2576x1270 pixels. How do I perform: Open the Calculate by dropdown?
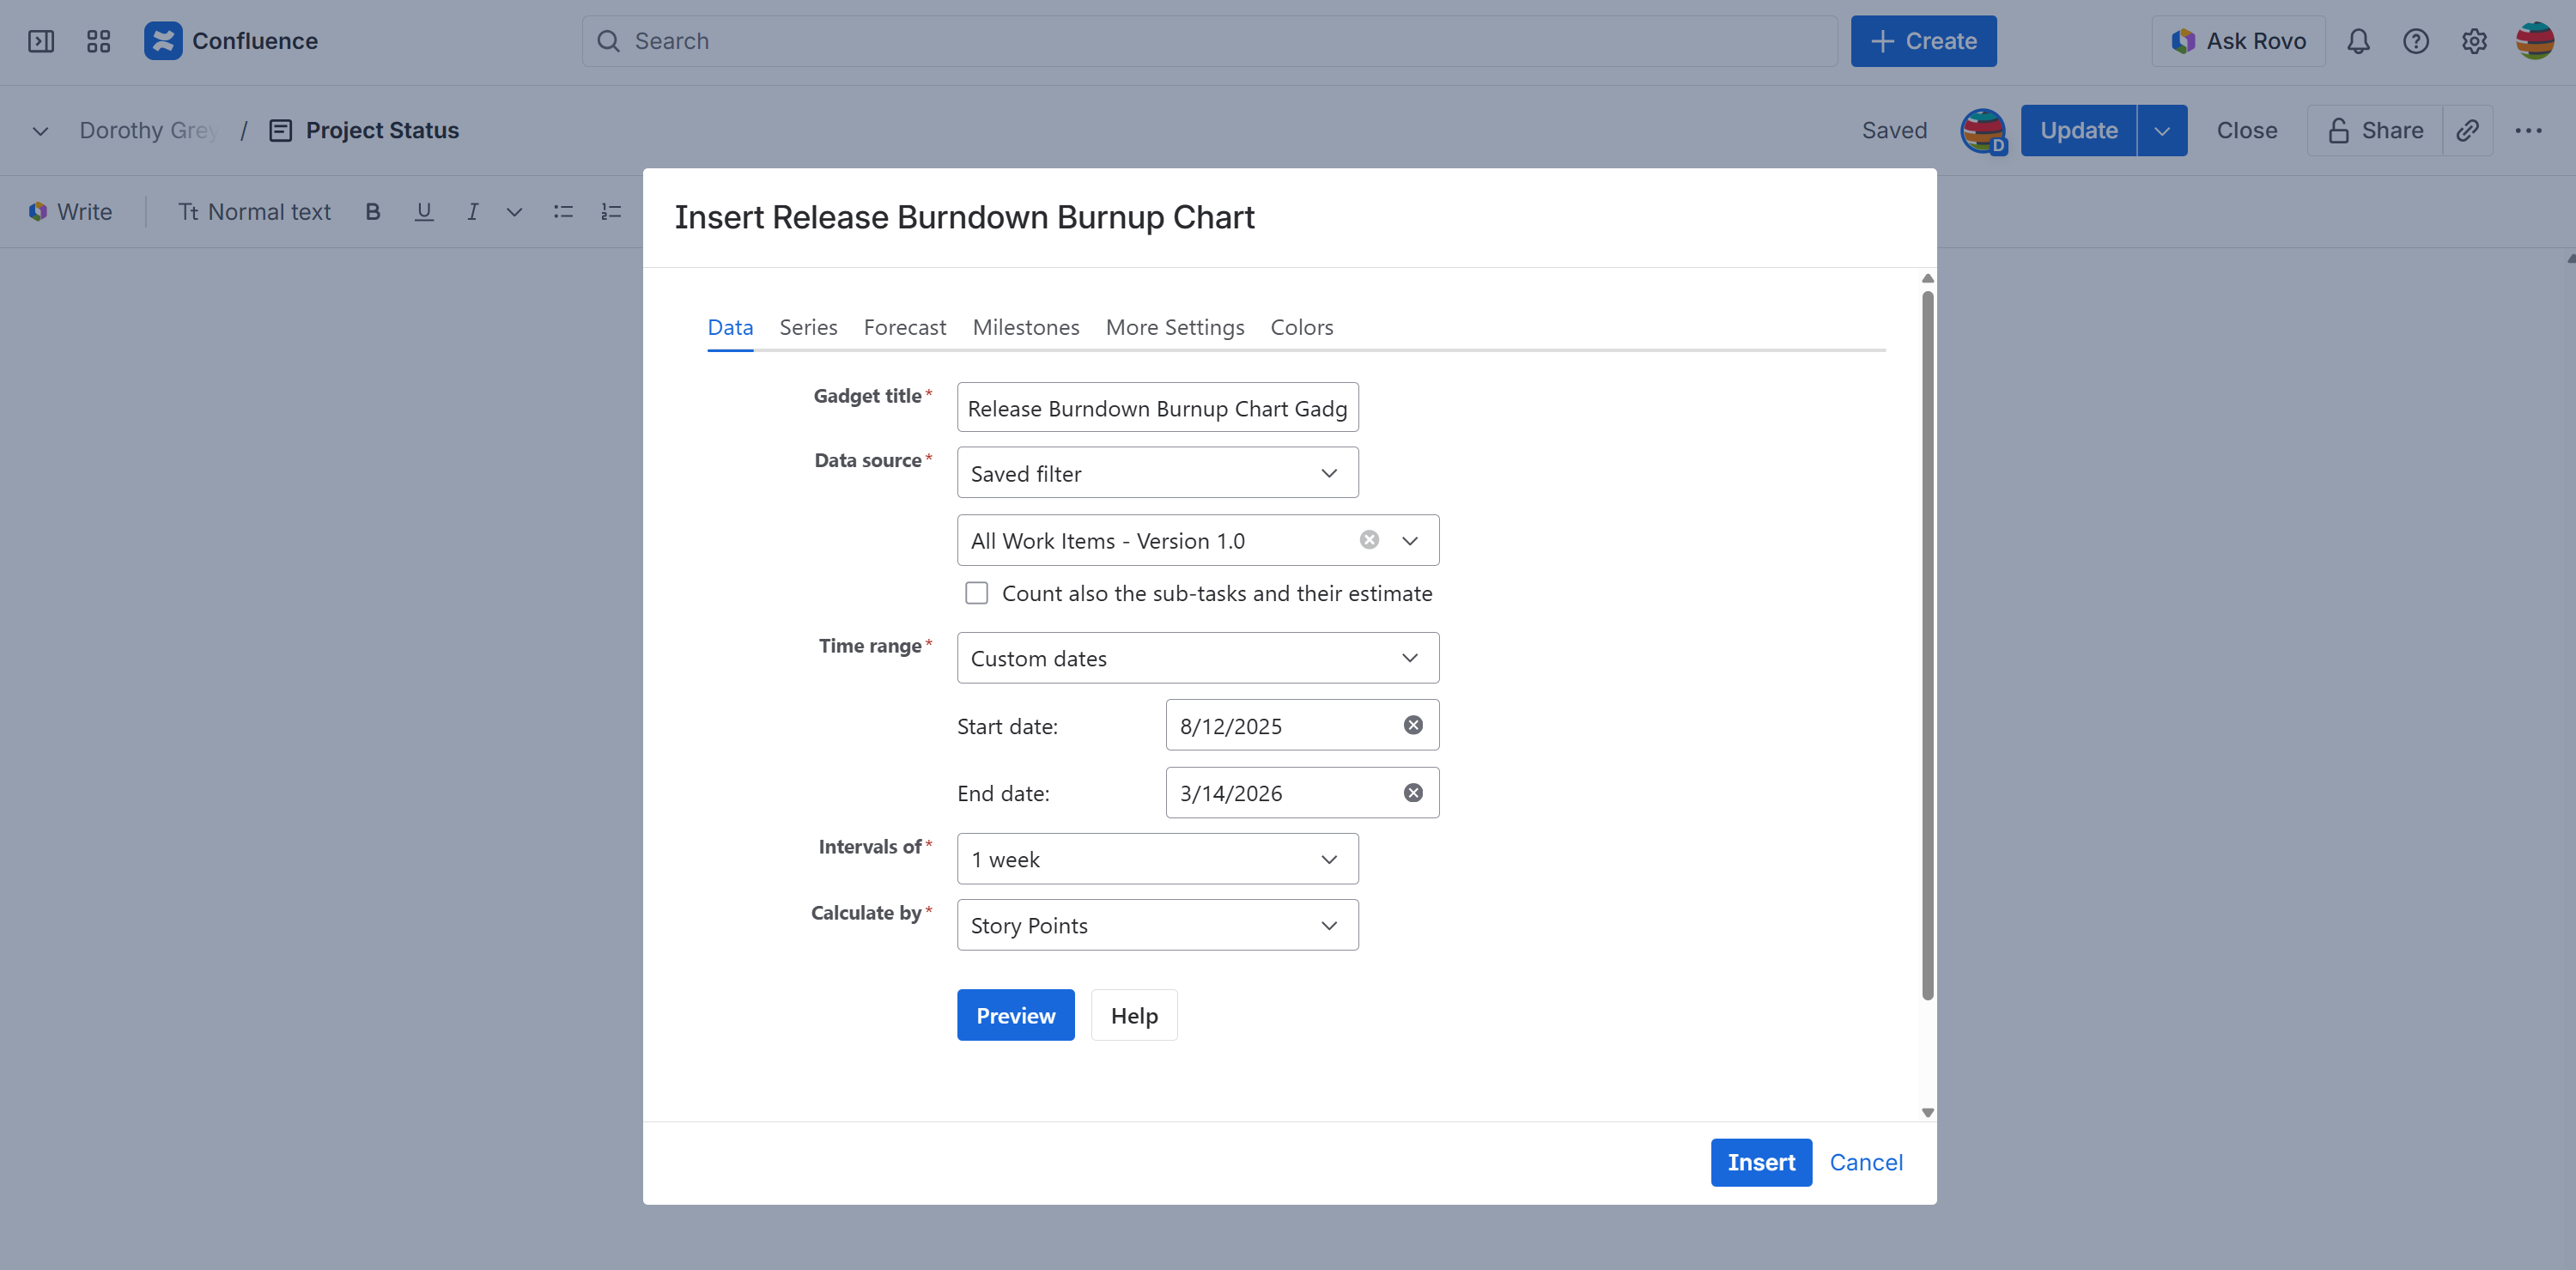1157,925
